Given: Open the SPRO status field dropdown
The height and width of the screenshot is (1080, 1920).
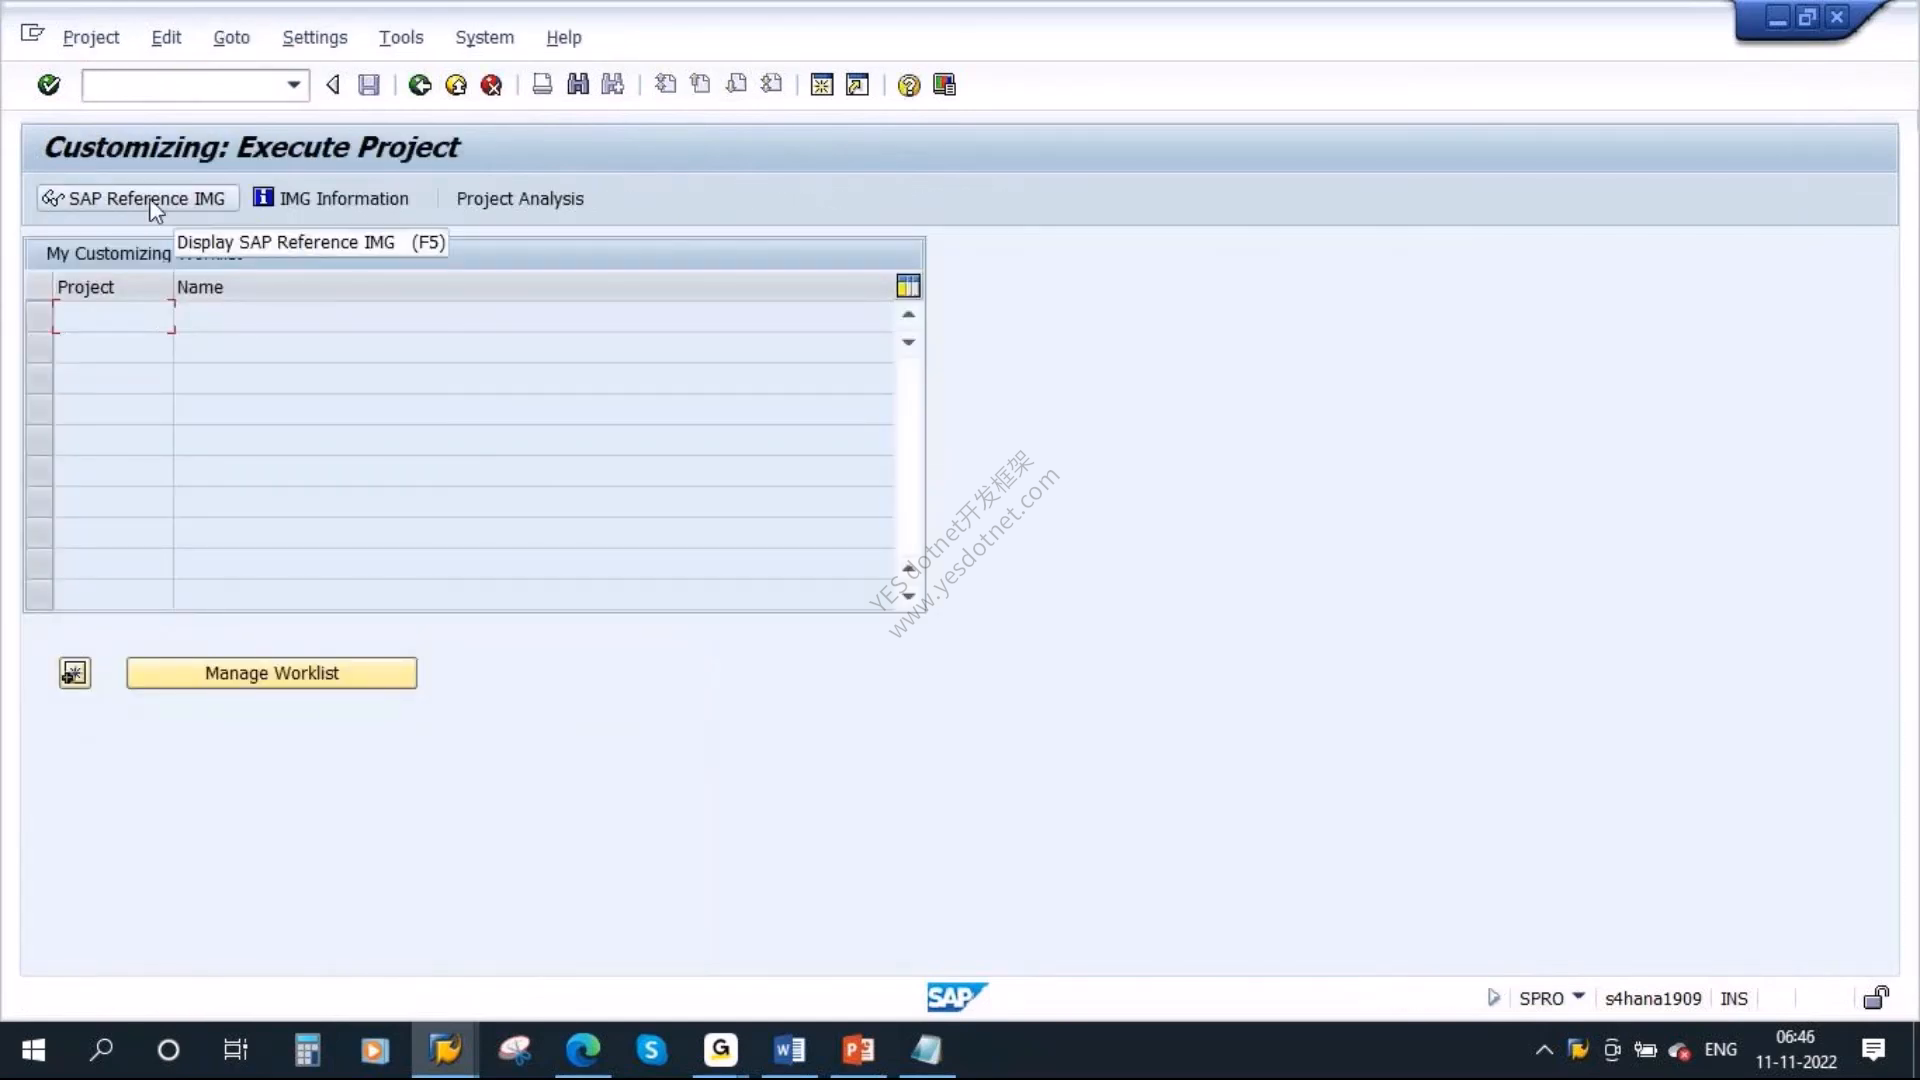Looking at the screenshot, I should (x=1579, y=997).
